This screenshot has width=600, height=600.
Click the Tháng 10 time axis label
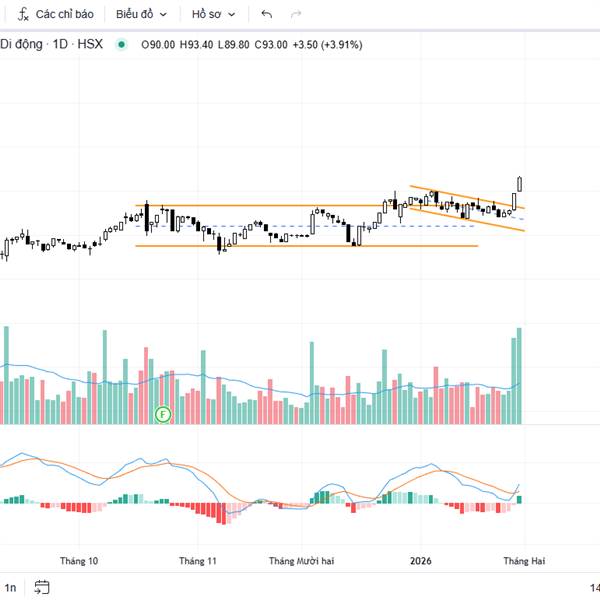click(x=79, y=561)
